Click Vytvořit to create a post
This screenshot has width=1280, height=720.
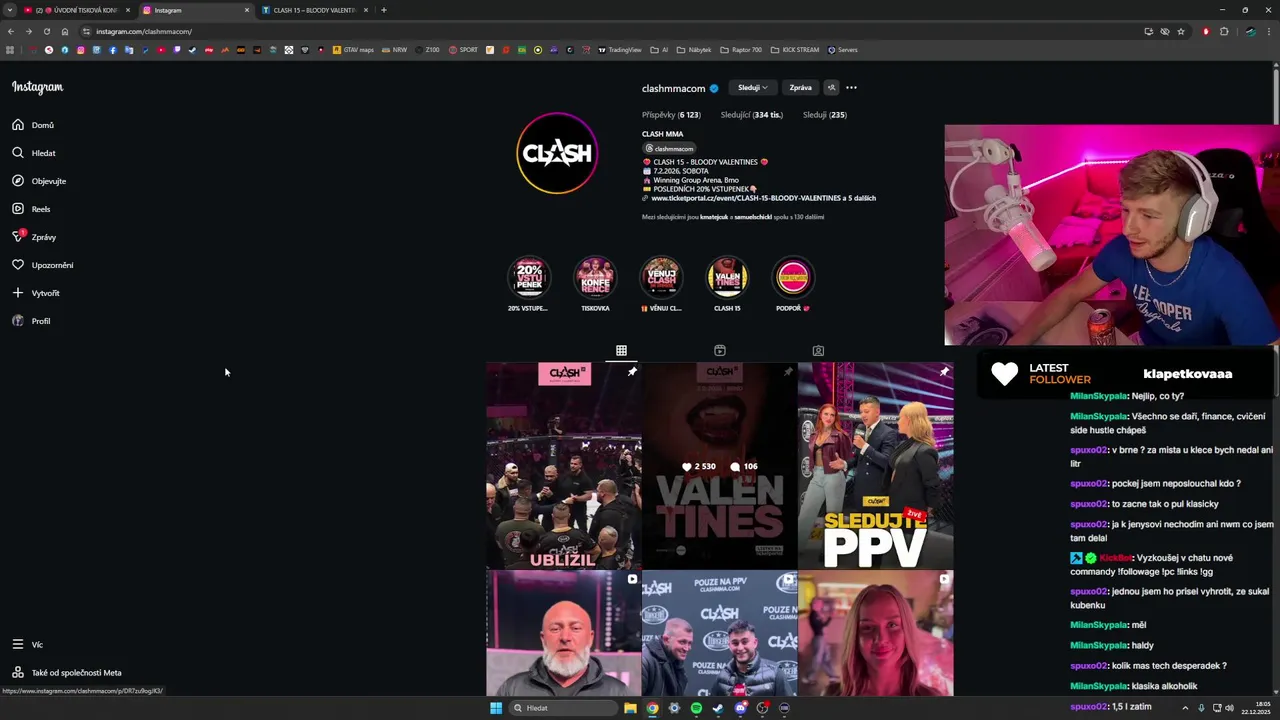(x=36, y=293)
